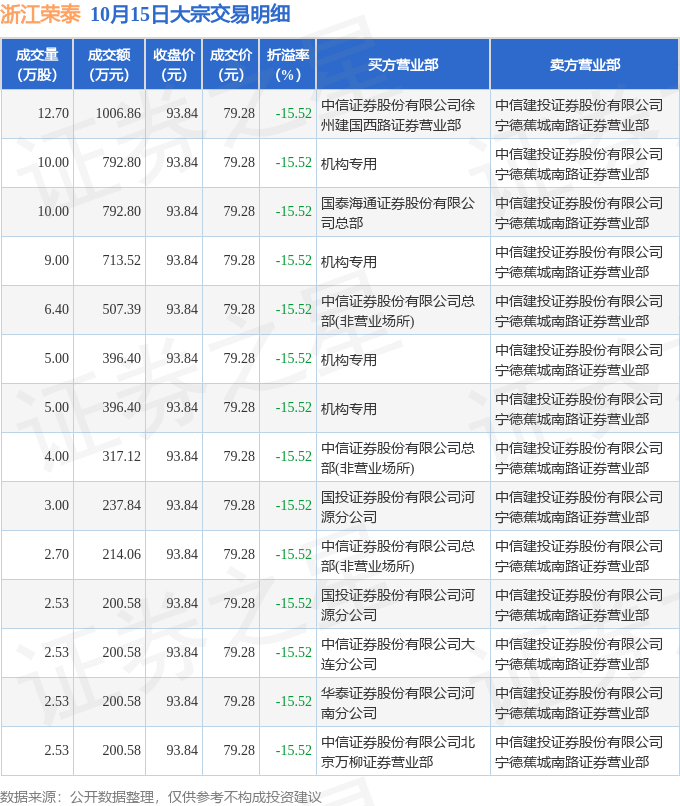Click the 卖方营业部 column header
The image size is (680, 806).
585,64
